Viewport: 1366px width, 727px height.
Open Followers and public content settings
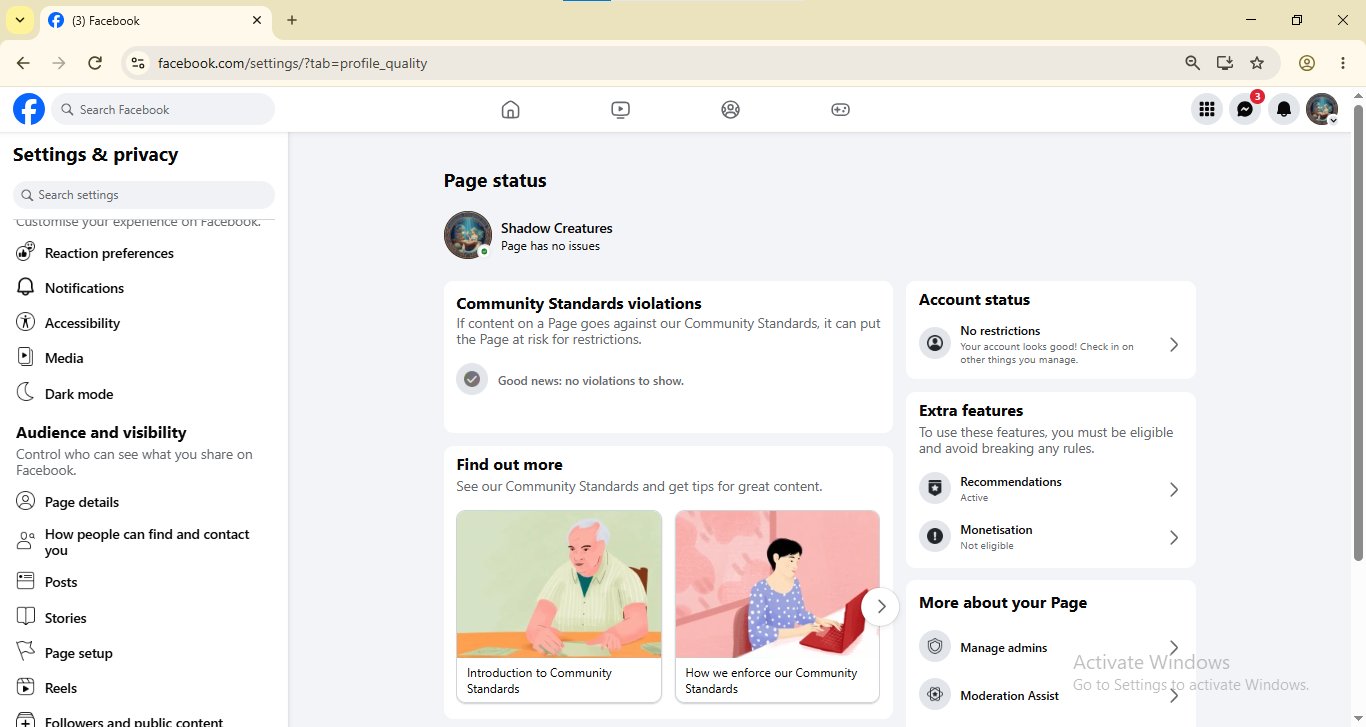145,718
